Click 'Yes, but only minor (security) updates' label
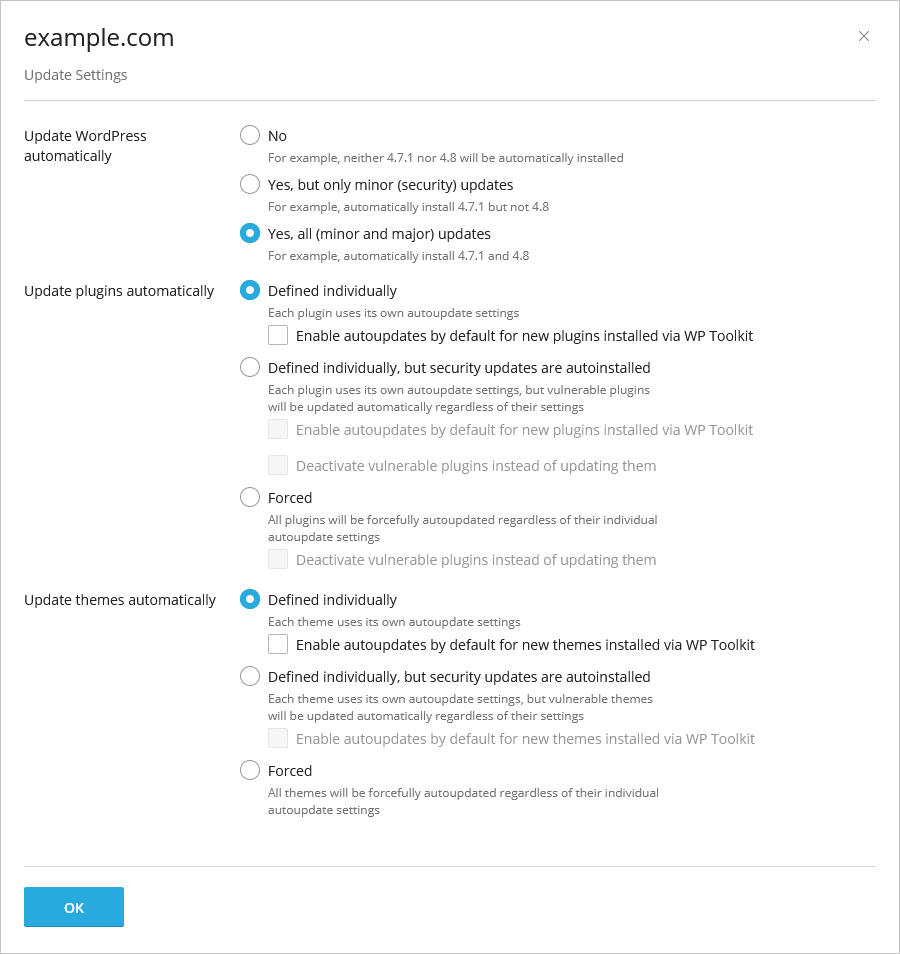The image size is (900, 954). click(x=390, y=185)
